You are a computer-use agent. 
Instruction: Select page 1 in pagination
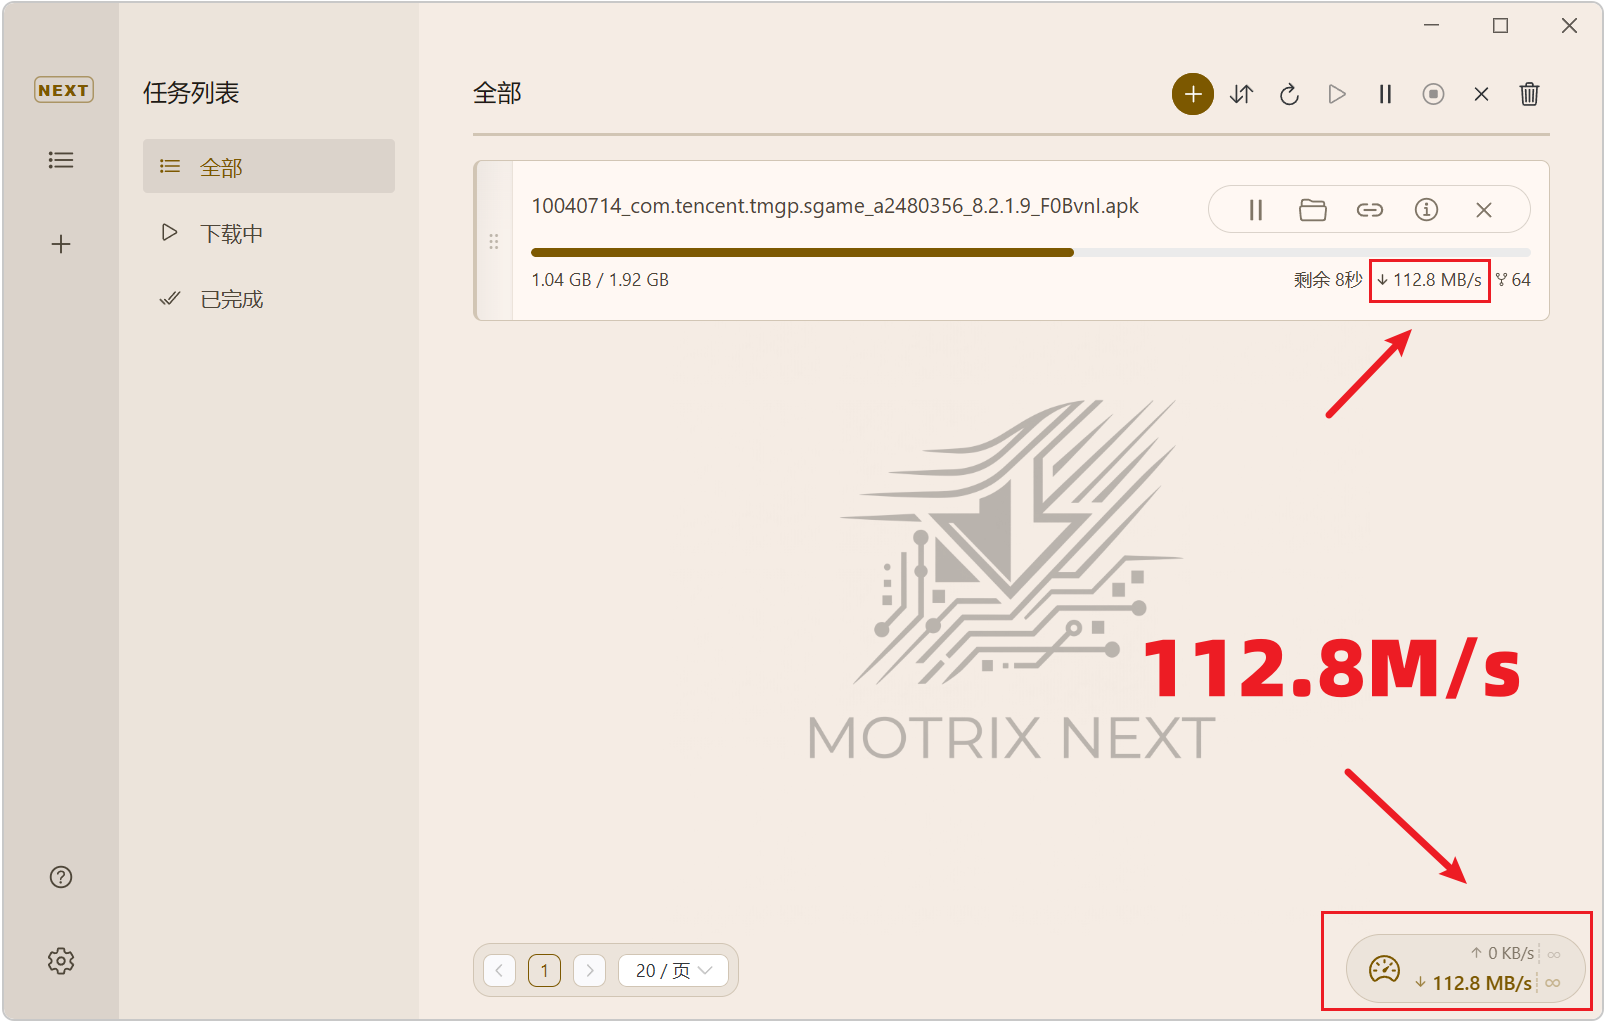pos(544,970)
